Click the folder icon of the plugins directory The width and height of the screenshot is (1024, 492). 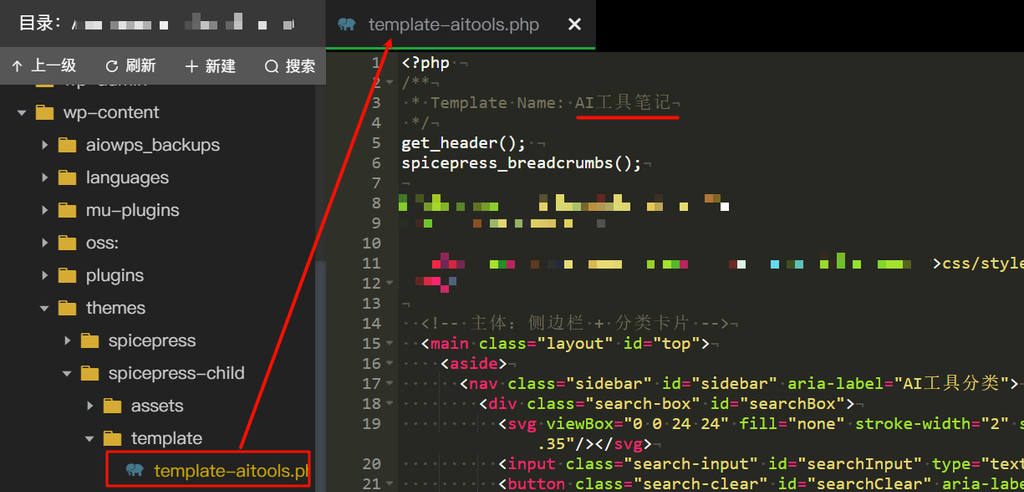point(67,275)
